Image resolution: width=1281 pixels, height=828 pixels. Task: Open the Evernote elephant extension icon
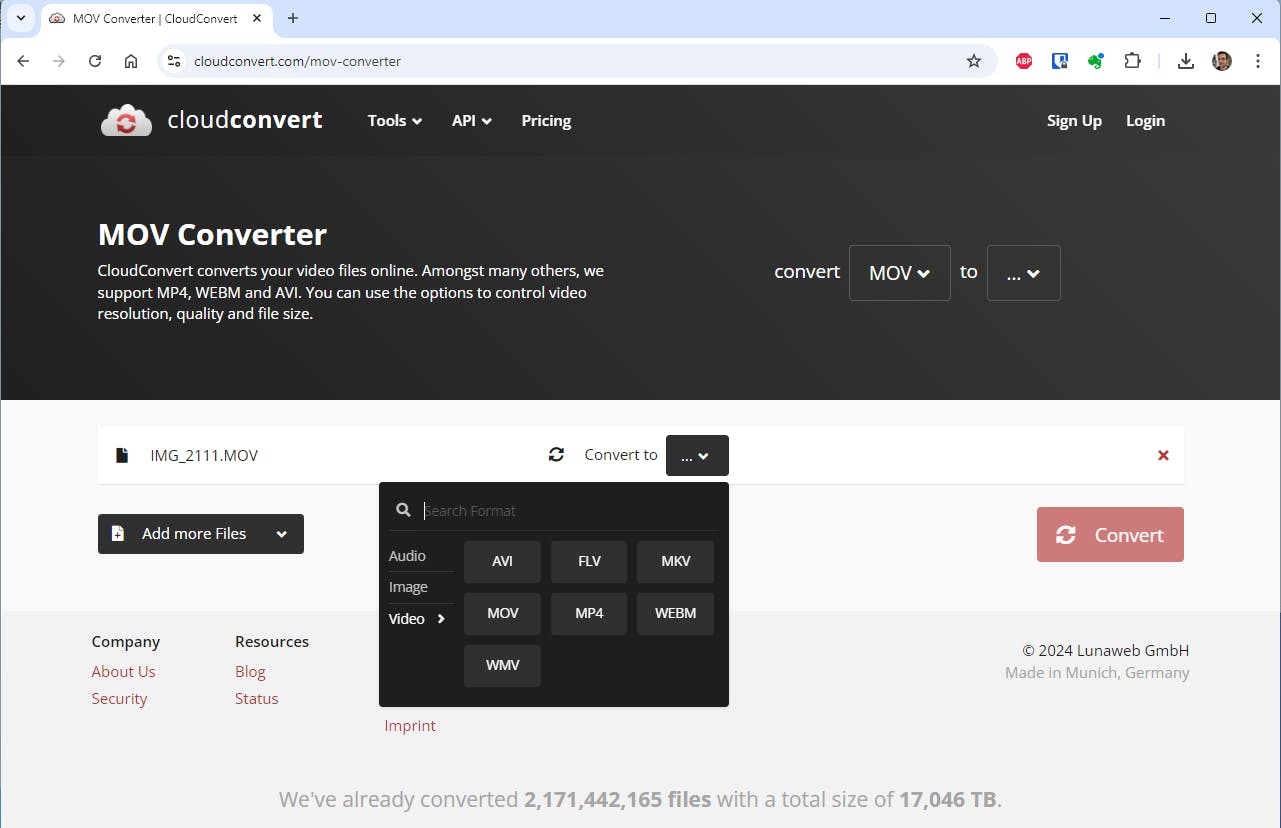[1096, 61]
